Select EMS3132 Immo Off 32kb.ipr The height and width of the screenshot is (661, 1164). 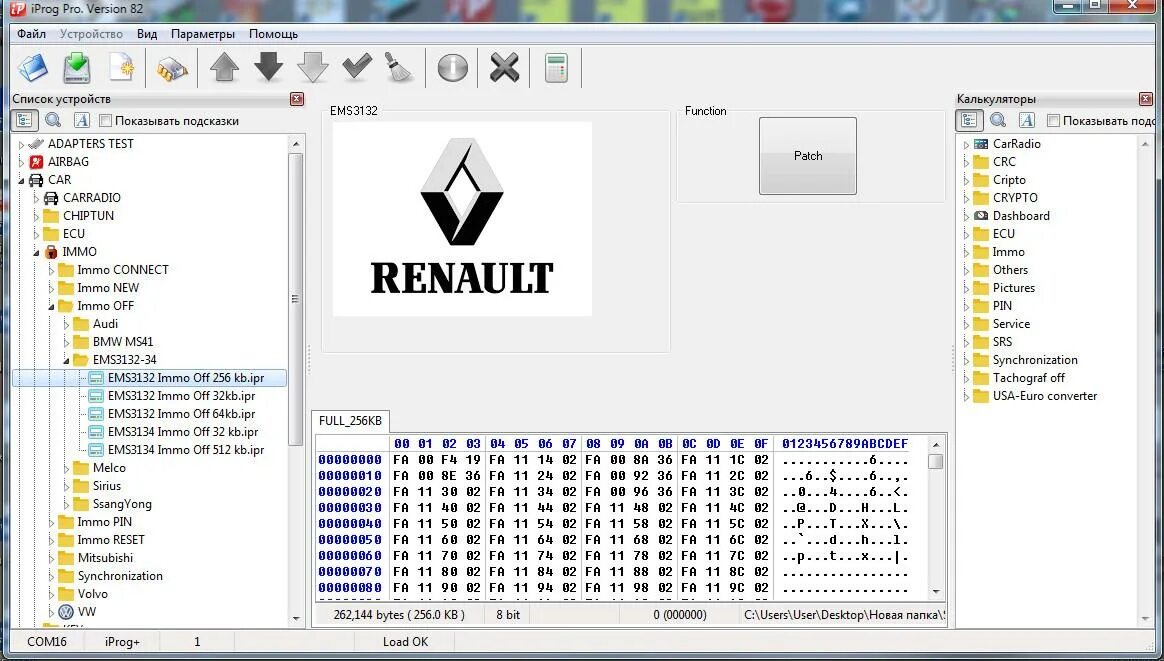181,396
